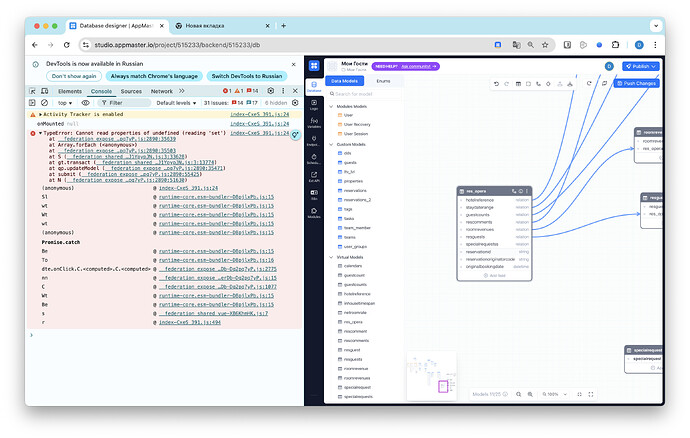Collapse the Modules Models group

click(331, 107)
